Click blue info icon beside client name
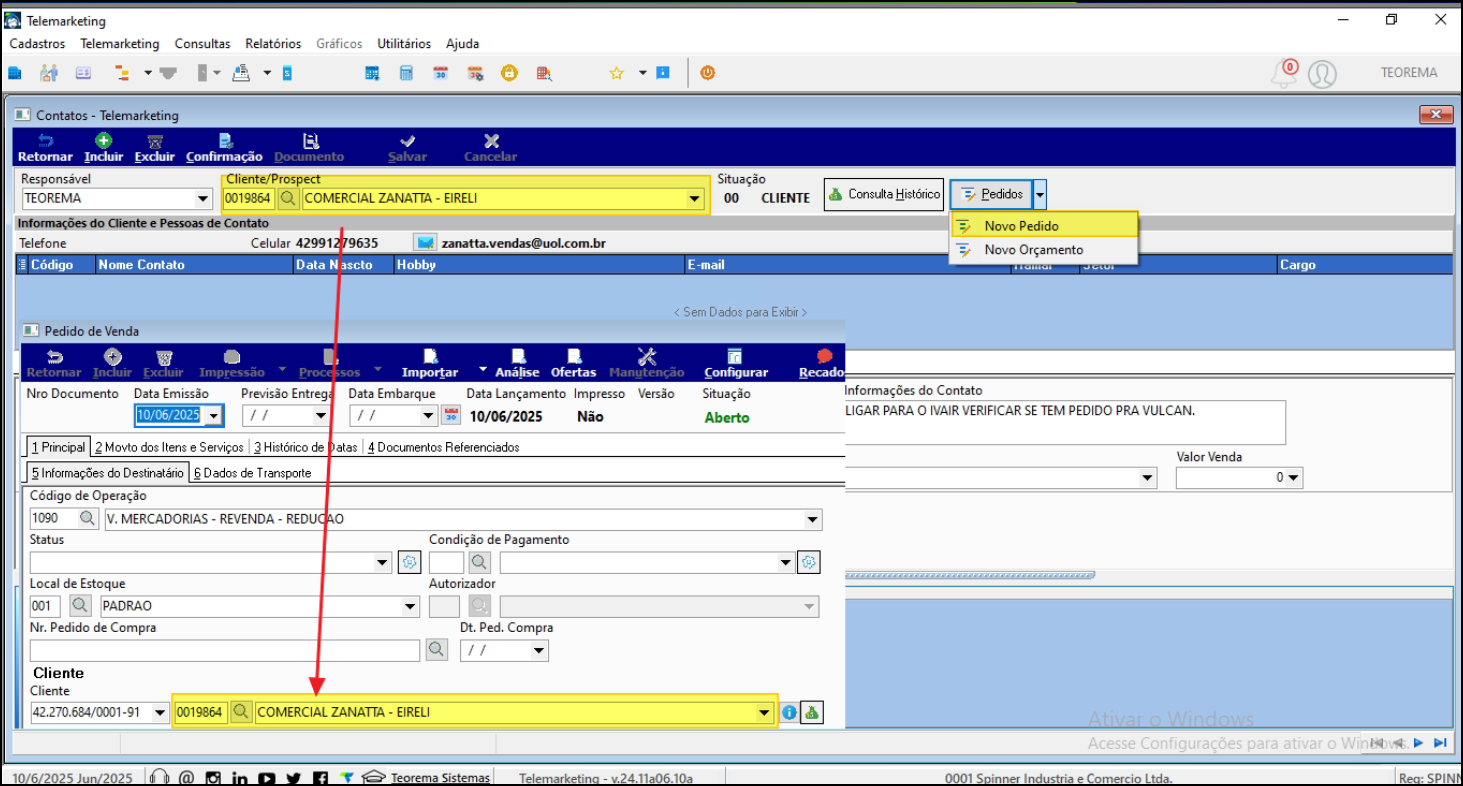The height and width of the screenshot is (786, 1463). pos(789,713)
